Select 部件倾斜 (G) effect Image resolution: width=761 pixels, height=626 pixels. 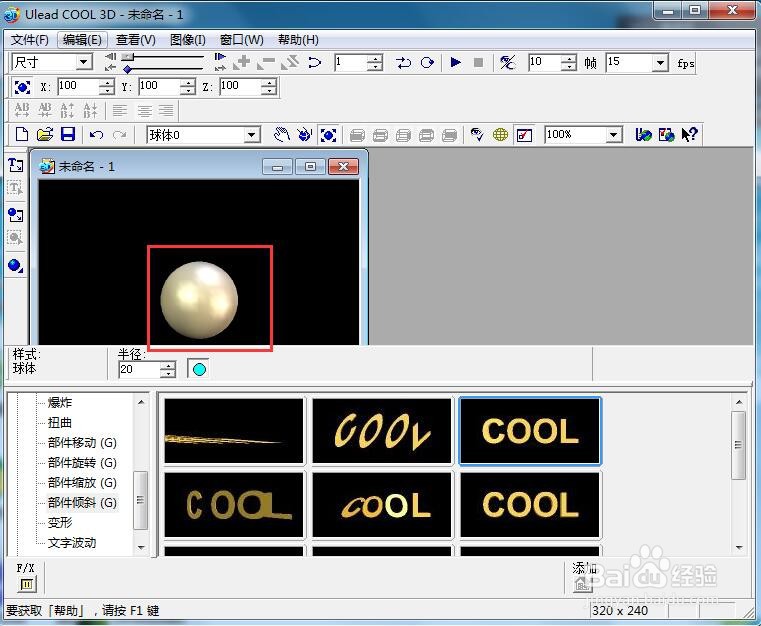[82, 503]
